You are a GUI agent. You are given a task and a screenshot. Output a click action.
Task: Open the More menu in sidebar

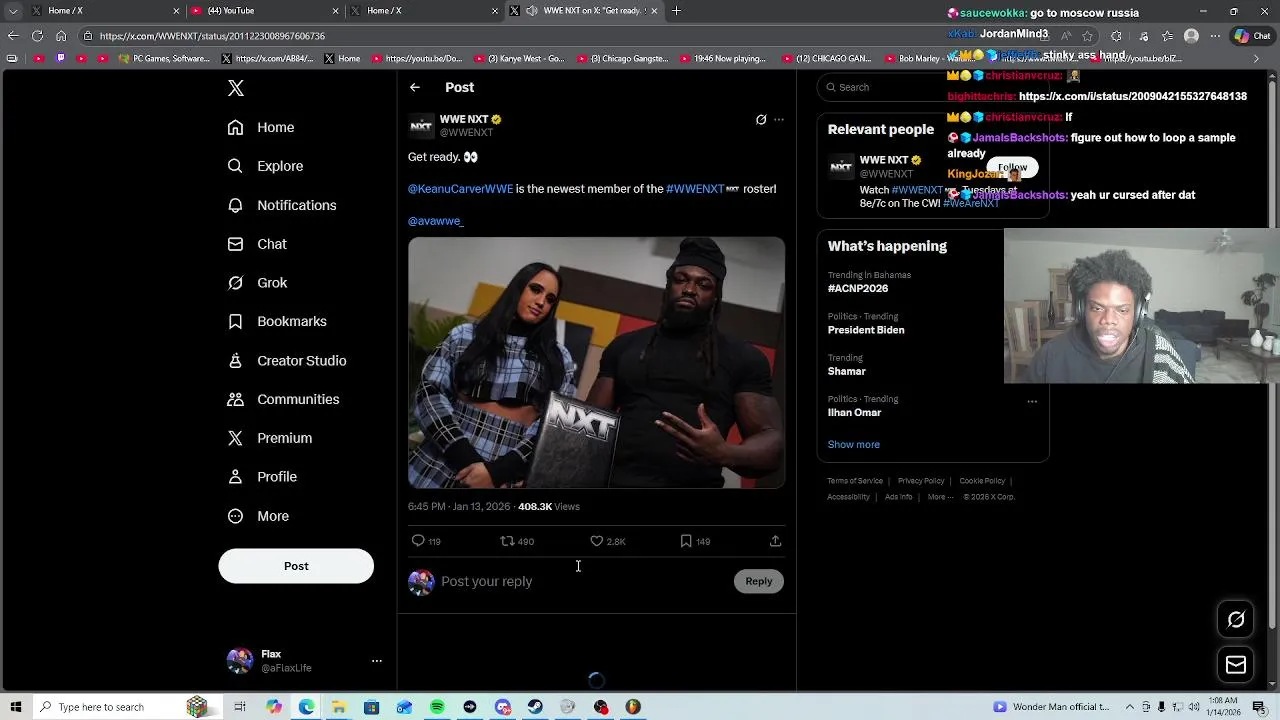click(258, 516)
